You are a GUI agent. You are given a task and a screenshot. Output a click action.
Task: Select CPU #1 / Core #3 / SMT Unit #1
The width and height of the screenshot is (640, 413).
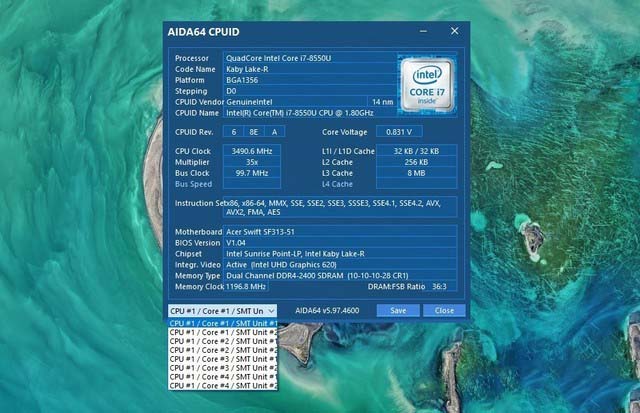point(223,359)
